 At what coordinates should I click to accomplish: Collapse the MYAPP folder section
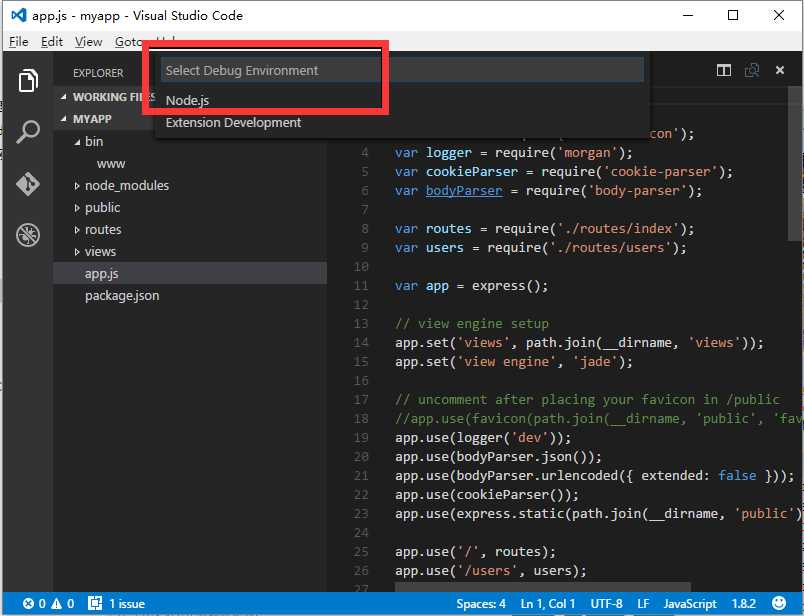coord(63,119)
